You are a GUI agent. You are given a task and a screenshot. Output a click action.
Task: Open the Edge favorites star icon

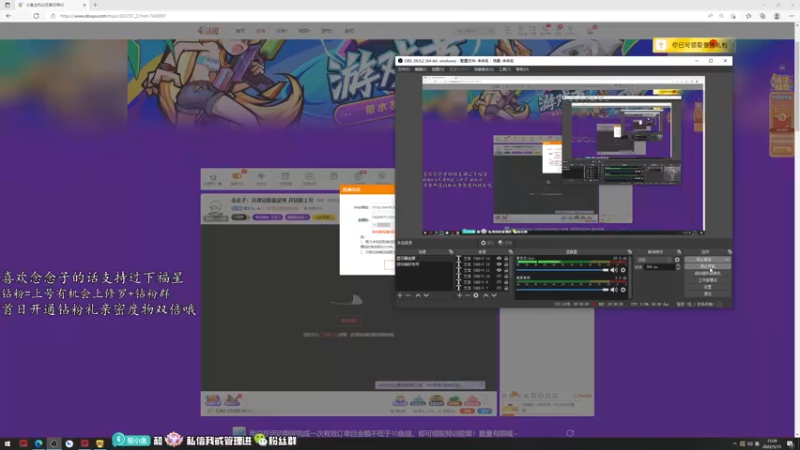(x=748, y=16)
